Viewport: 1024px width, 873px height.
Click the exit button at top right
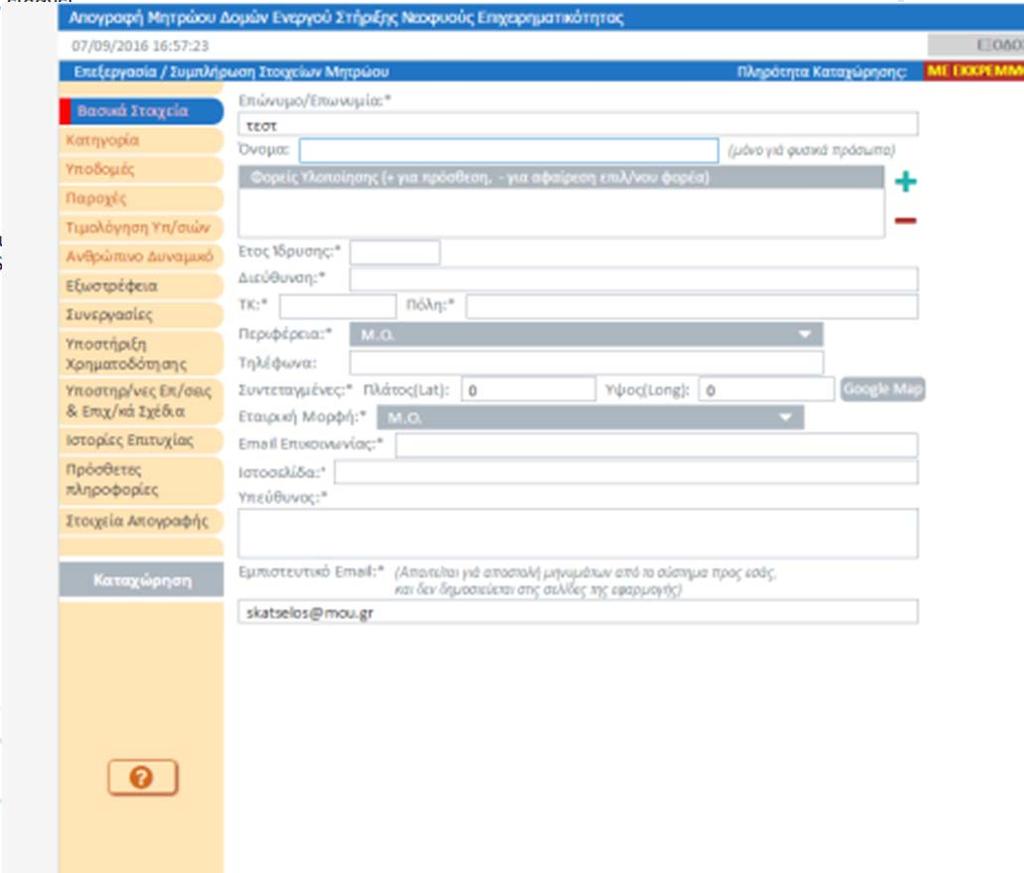[976, 45]
